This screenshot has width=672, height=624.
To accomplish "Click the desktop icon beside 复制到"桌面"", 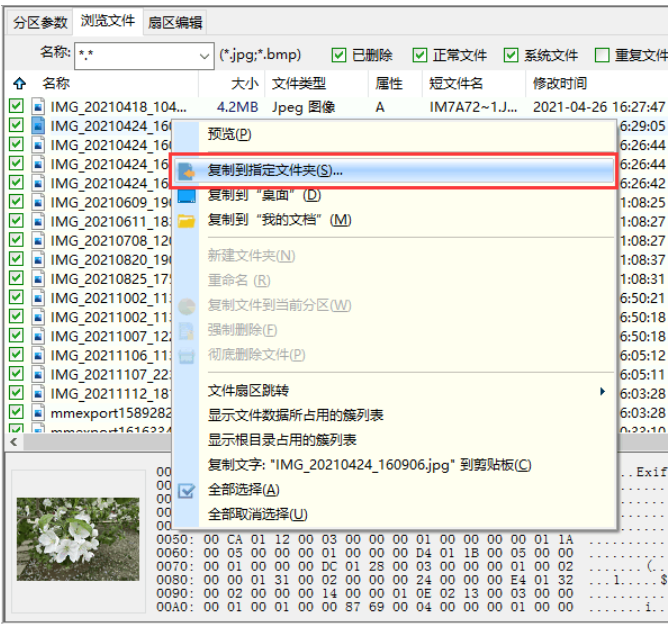I will 186,196.
